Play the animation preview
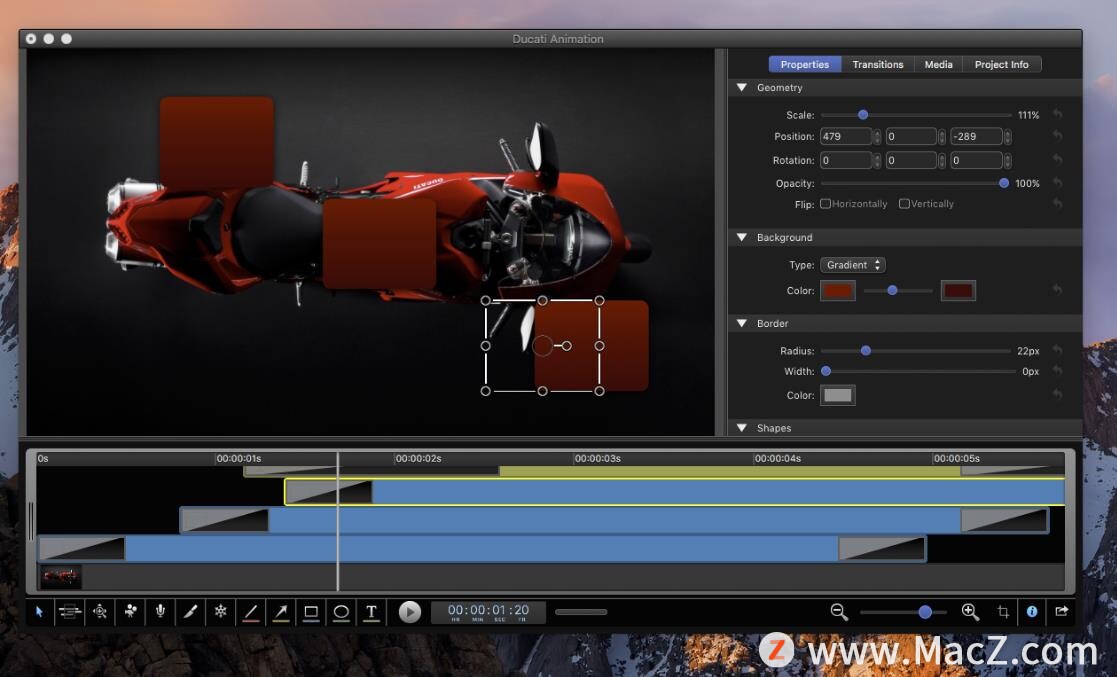This screenshot has height=677, width=1117. click(x=410, y=611)
